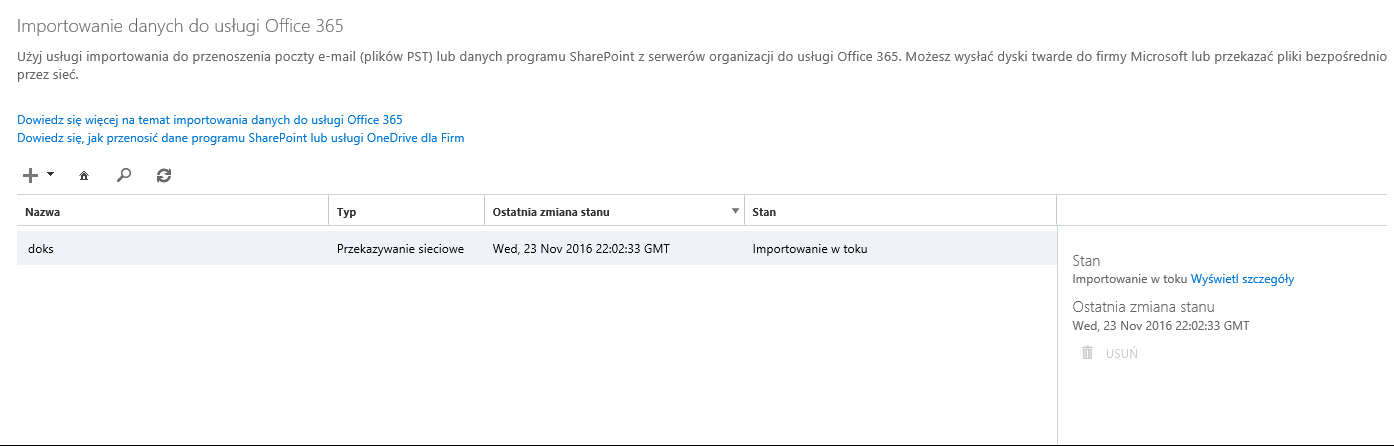Click the date cell Wed, 23 Nov 2016 22:02:33 GMT in the doks row

pyautogui.click(x=581, y=249)
